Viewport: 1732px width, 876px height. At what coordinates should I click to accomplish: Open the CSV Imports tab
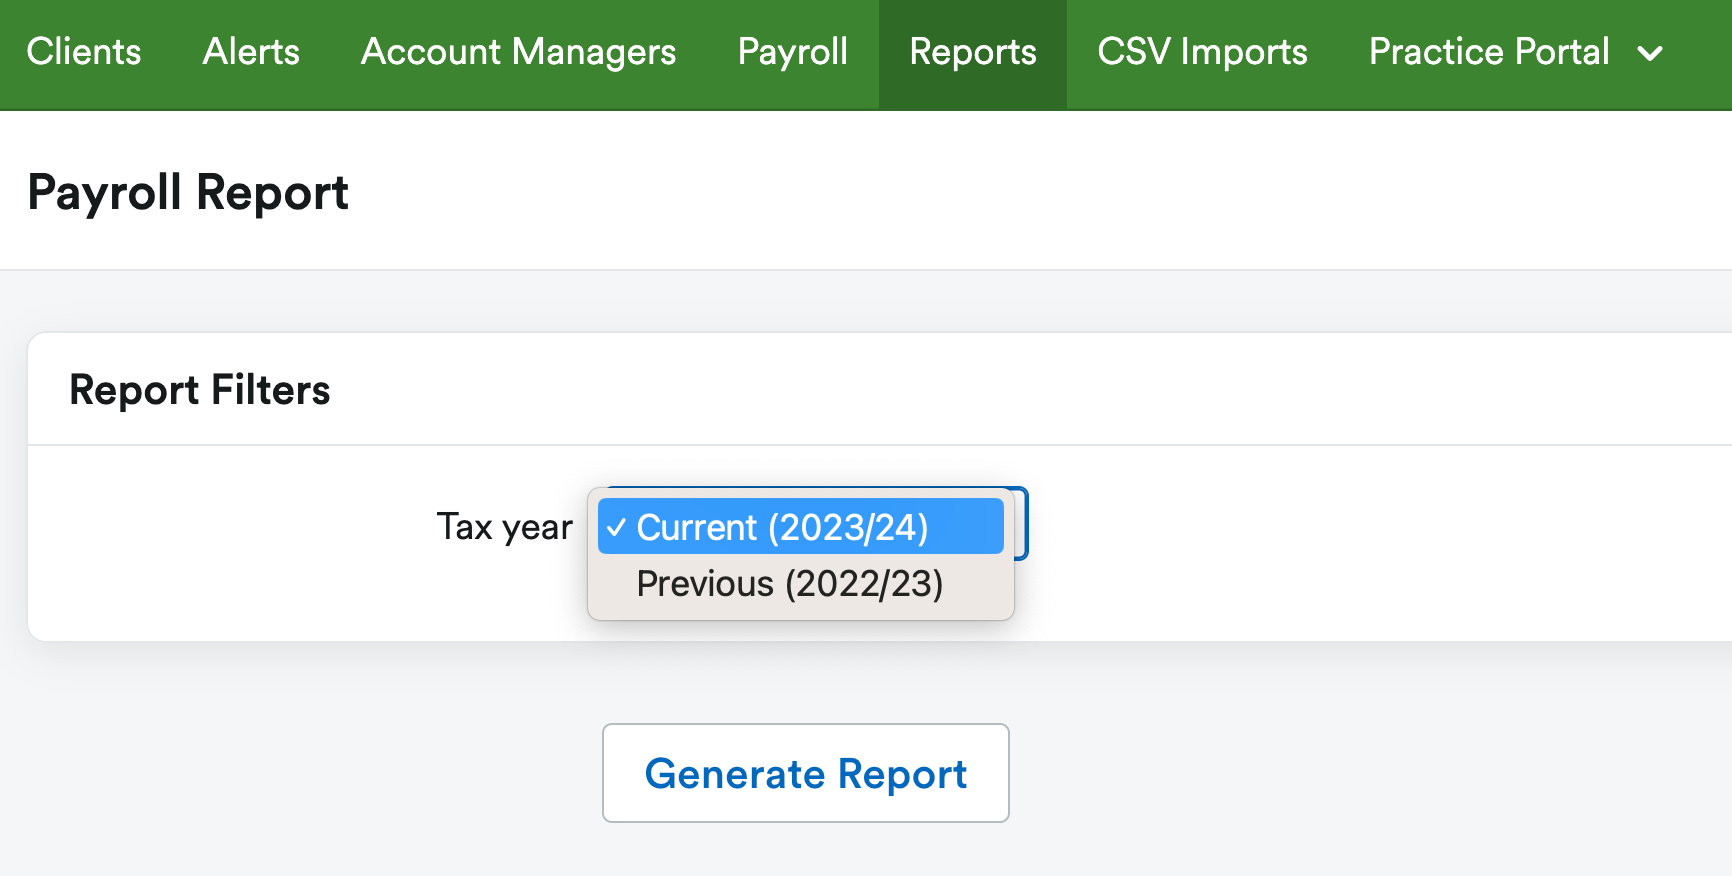pos(1202,52)
